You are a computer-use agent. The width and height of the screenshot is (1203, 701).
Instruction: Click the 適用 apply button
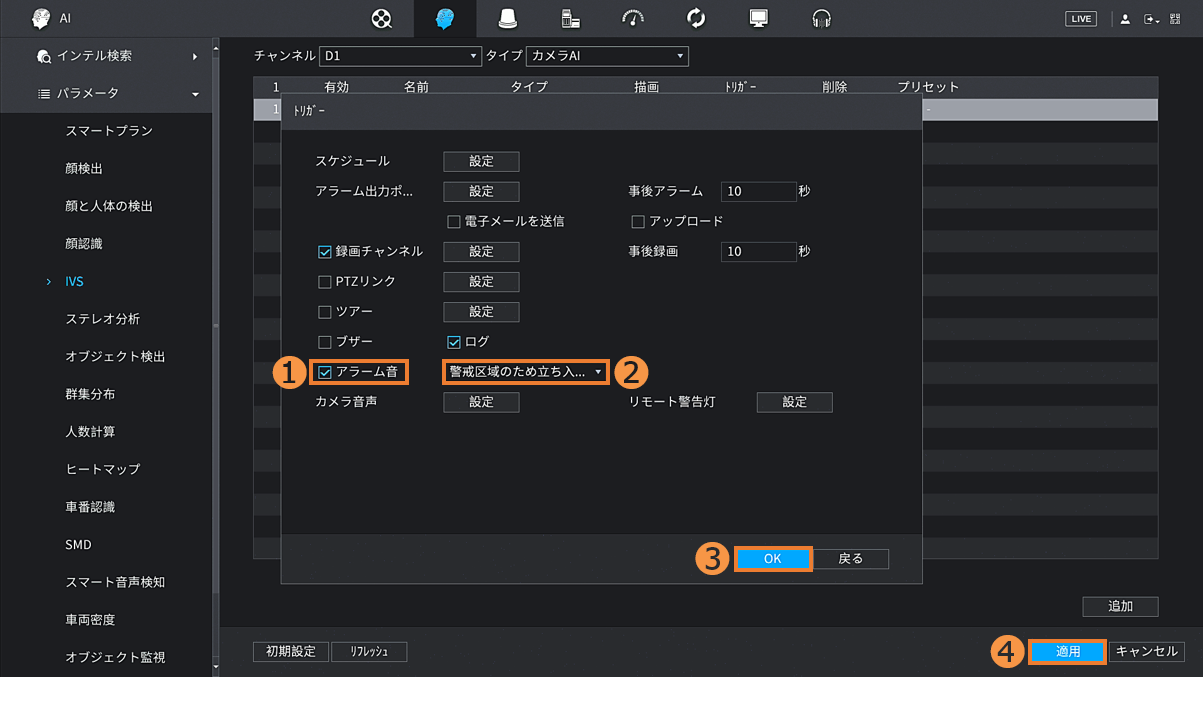pos(1067,652)
